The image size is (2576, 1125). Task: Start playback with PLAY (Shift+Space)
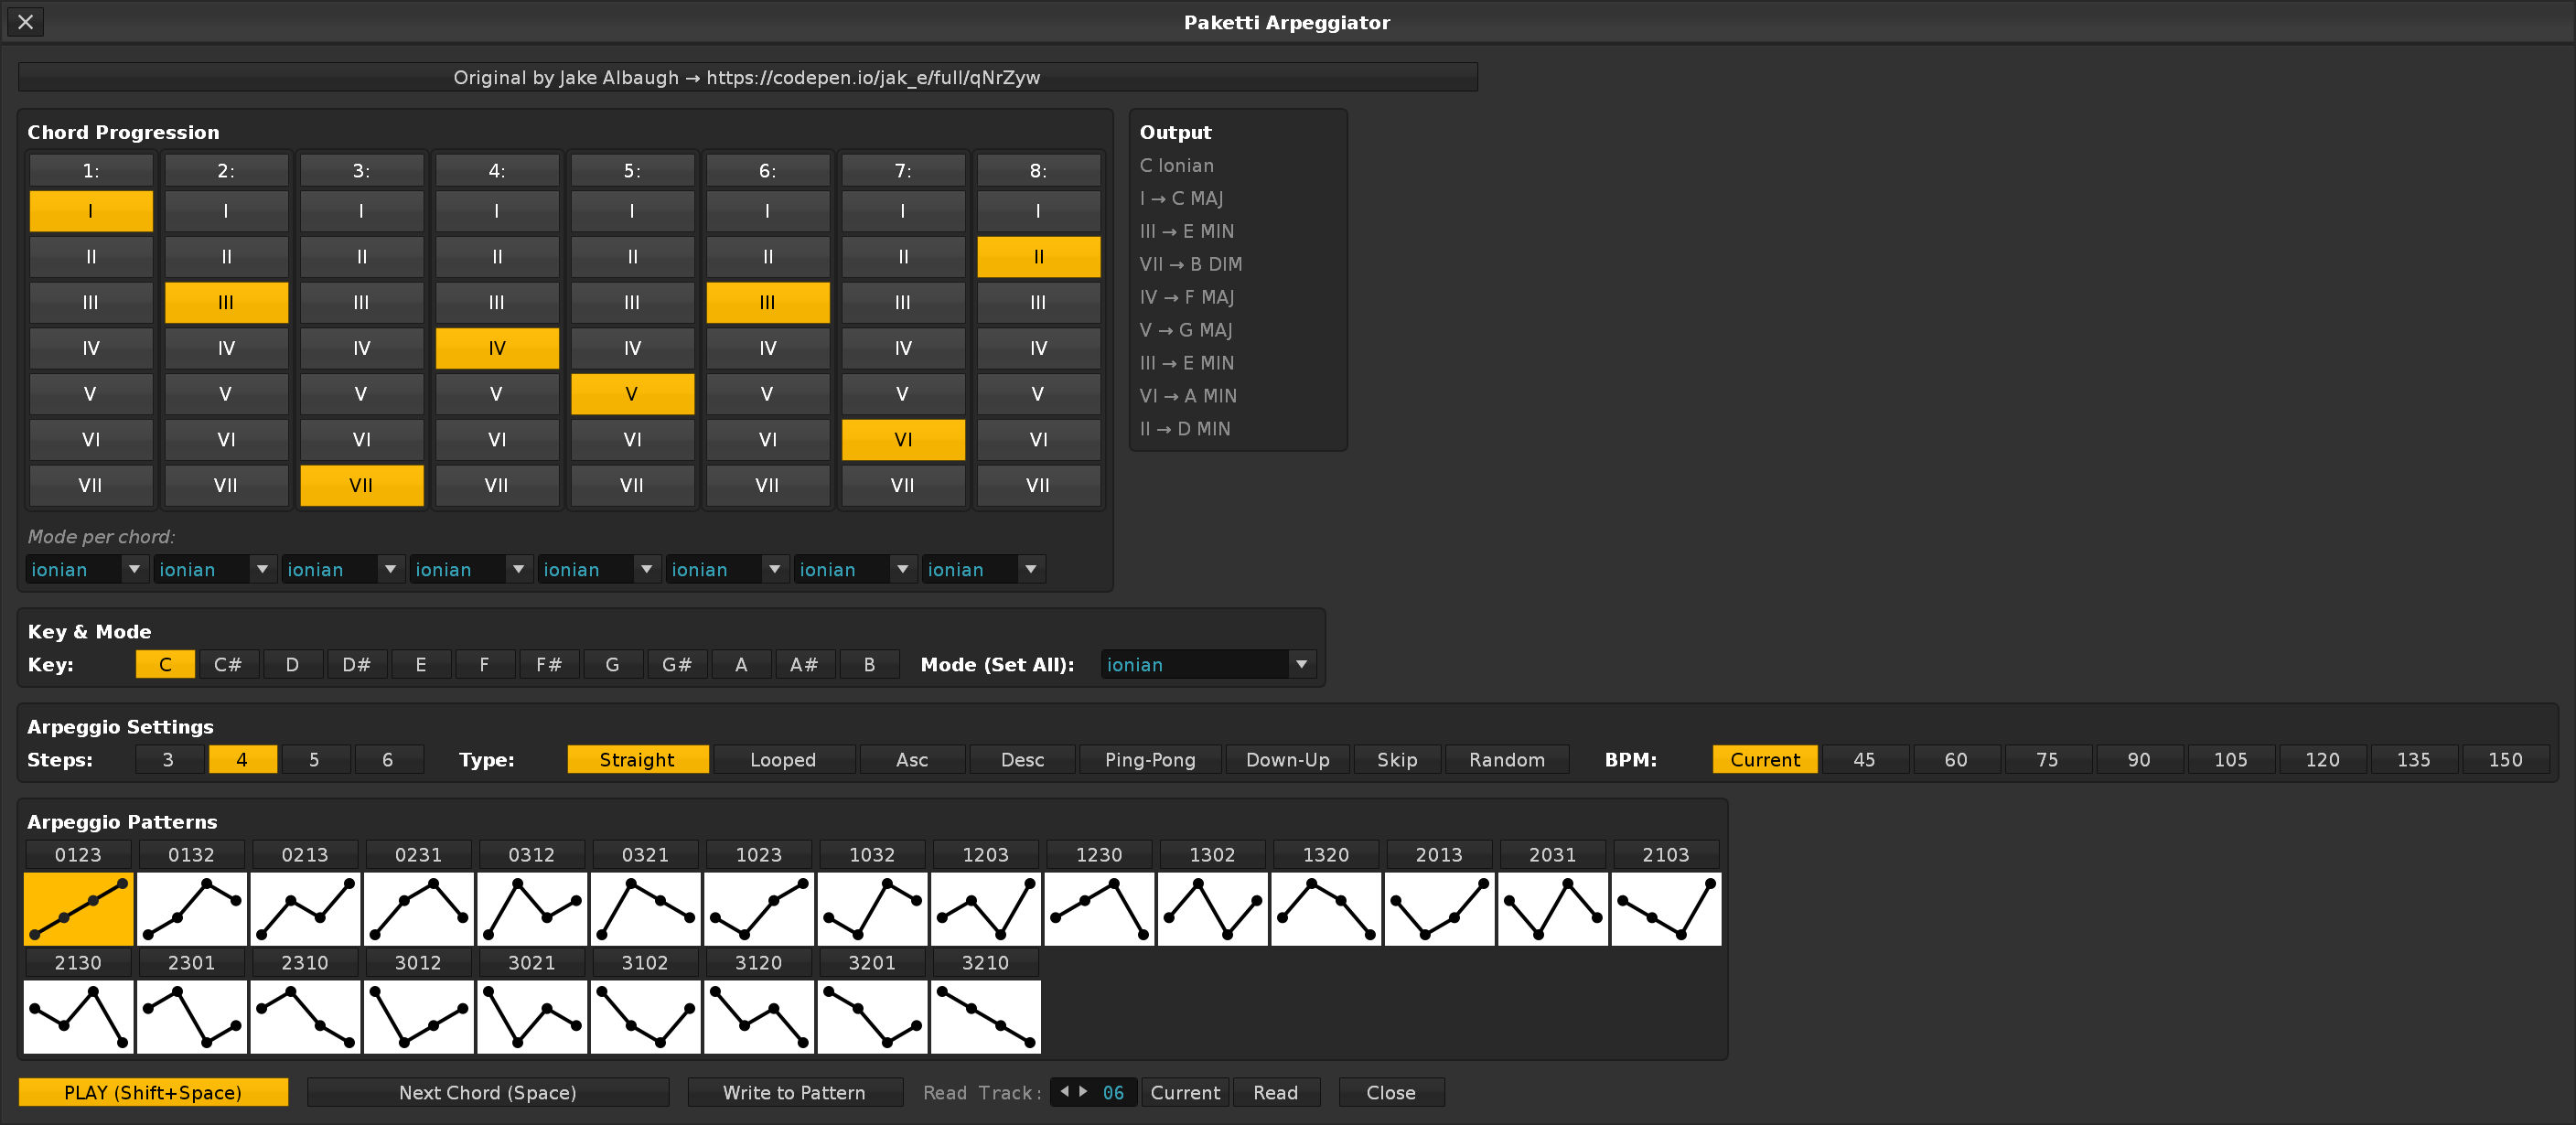click(153, 1092)
